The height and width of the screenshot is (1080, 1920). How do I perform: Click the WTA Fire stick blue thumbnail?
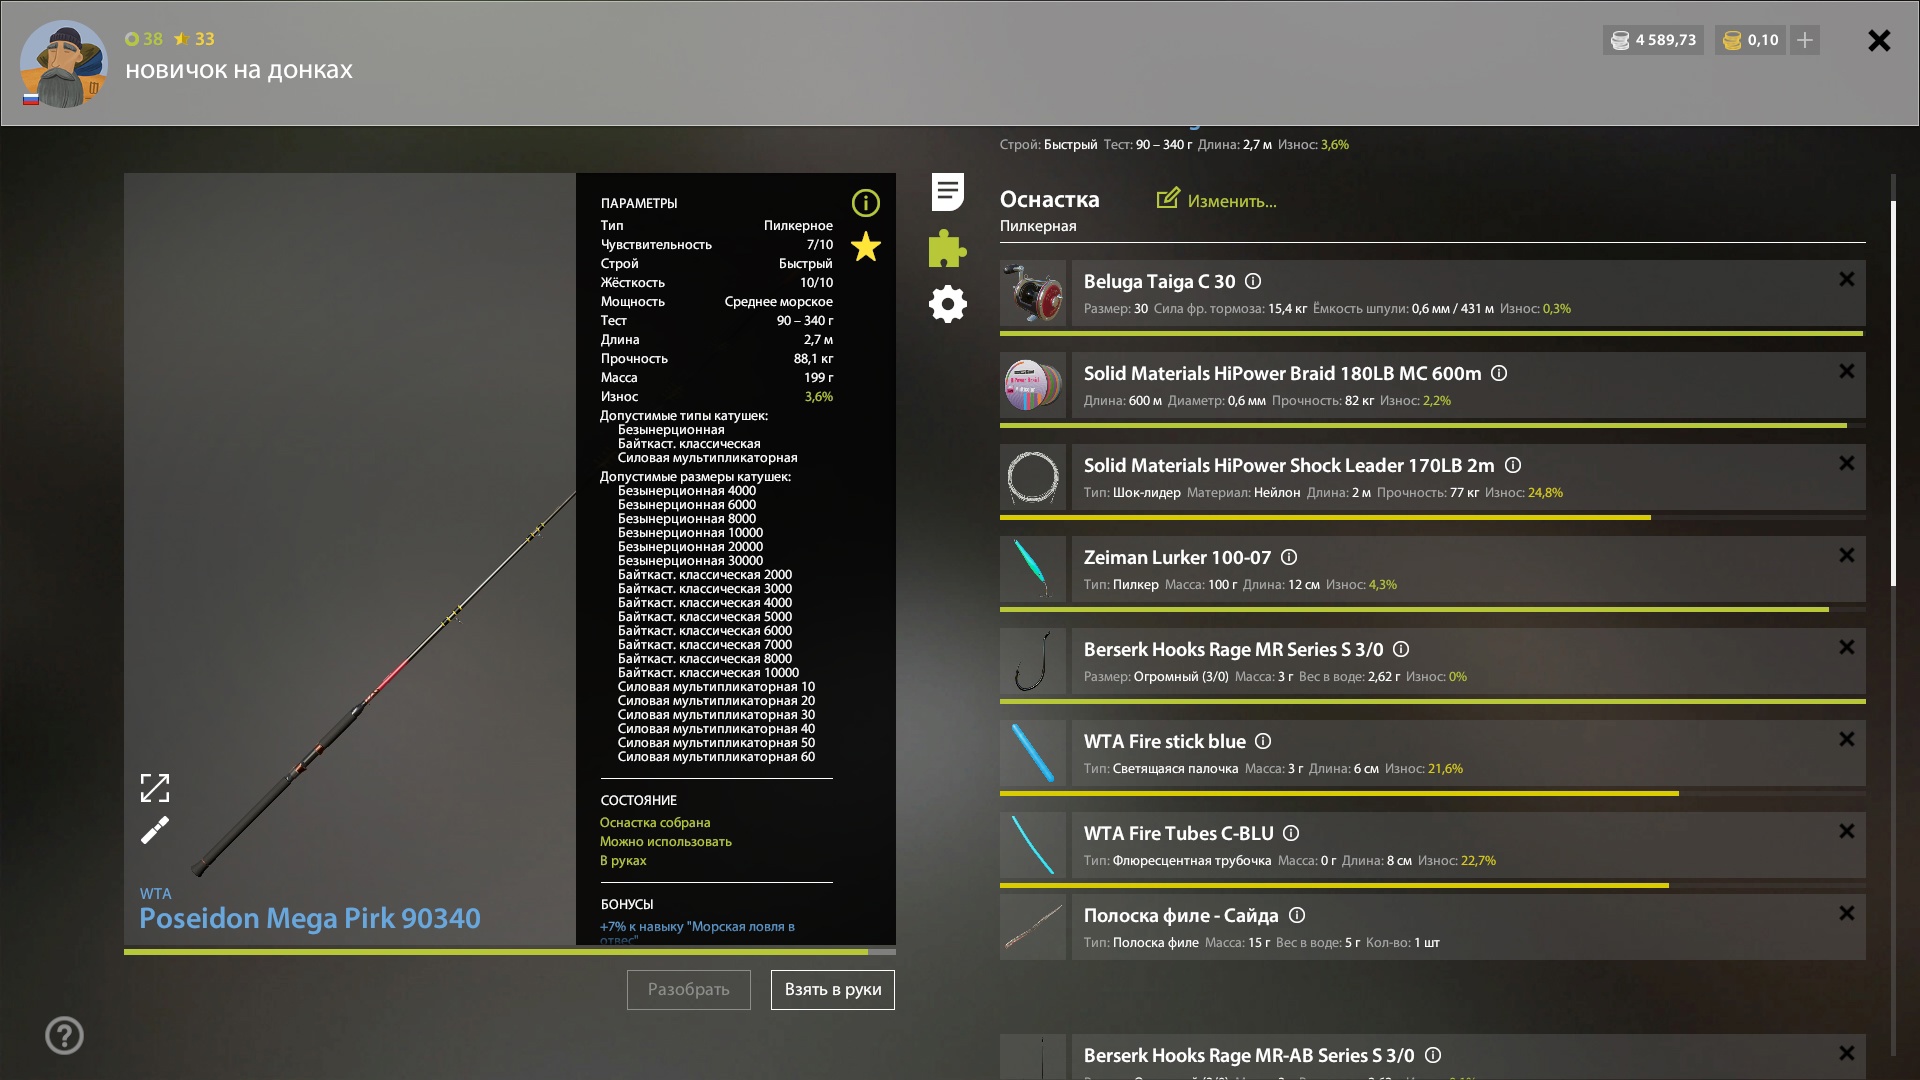coord(1033,753)
